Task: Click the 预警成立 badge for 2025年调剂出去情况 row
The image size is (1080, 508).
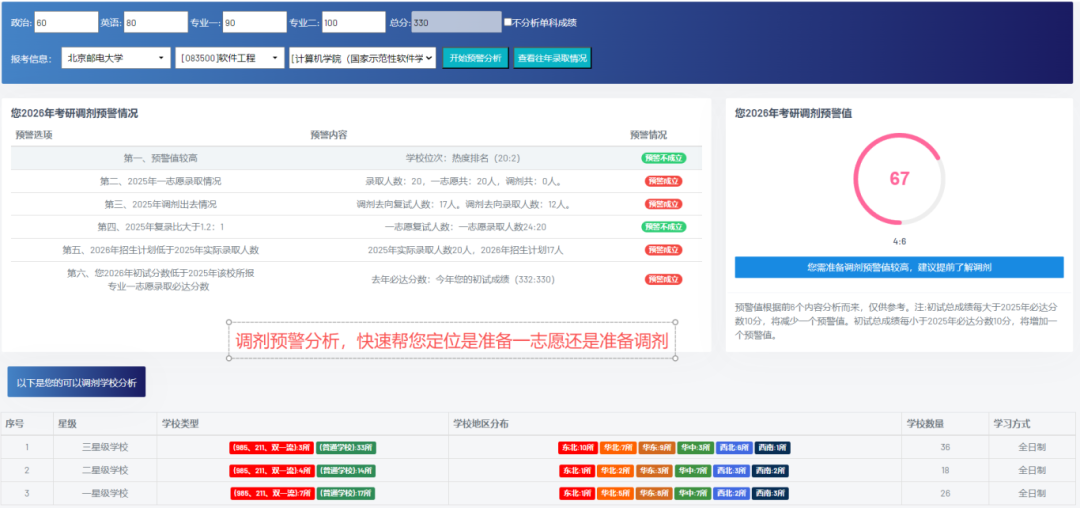Action: (x=664, y=204)
